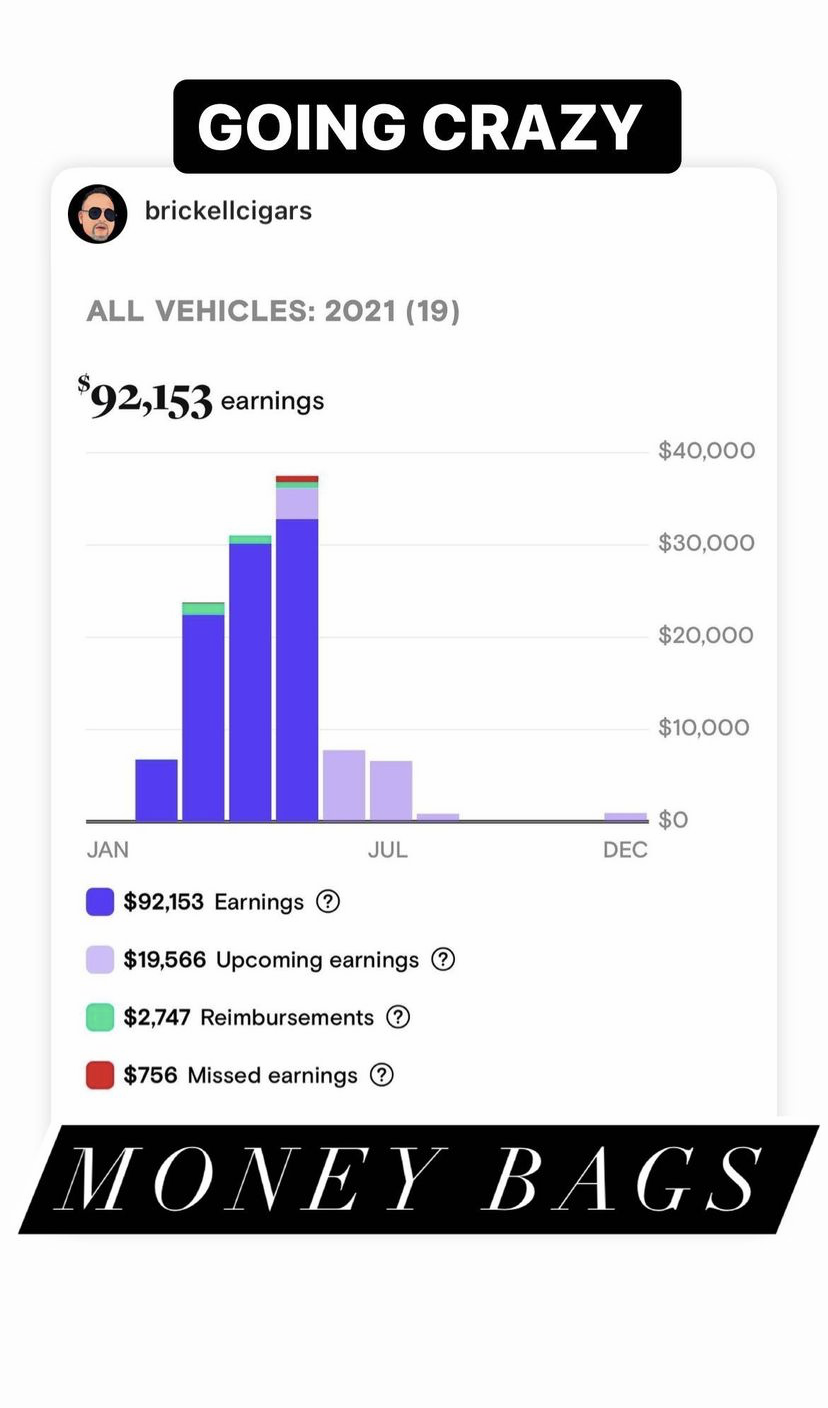Tap the MONEY BAGS banner
The height and width of the screenshot is (1408, 828).
[x=418, y=1179]
